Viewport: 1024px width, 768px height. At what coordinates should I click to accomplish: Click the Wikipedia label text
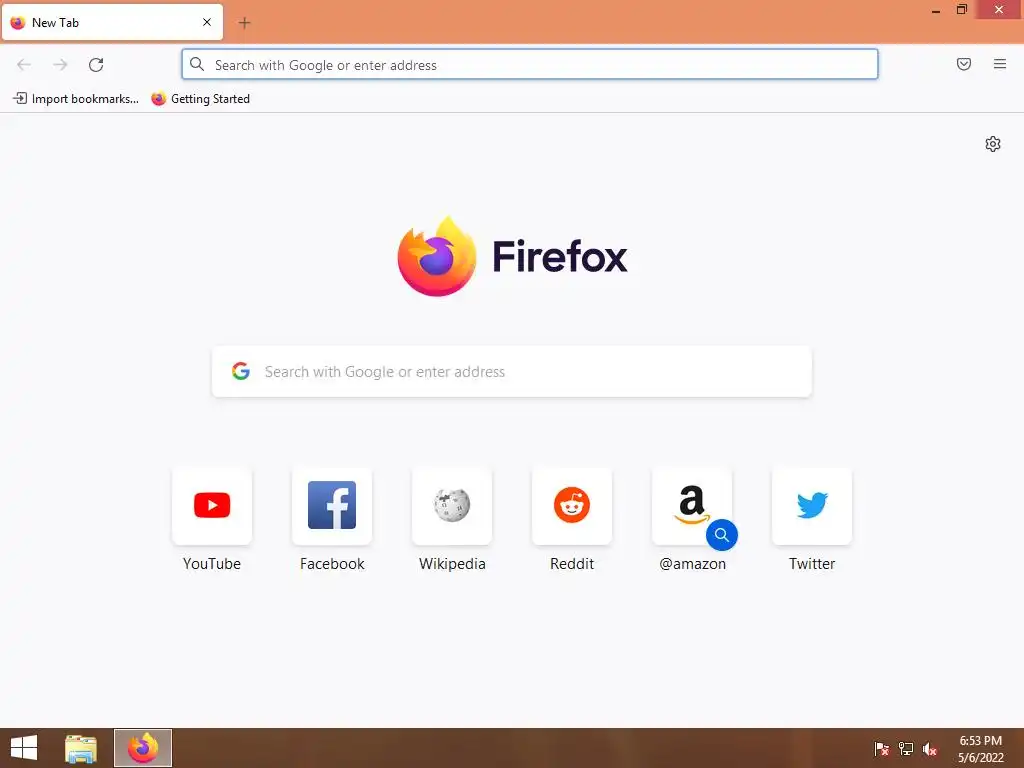coord(452,564)
